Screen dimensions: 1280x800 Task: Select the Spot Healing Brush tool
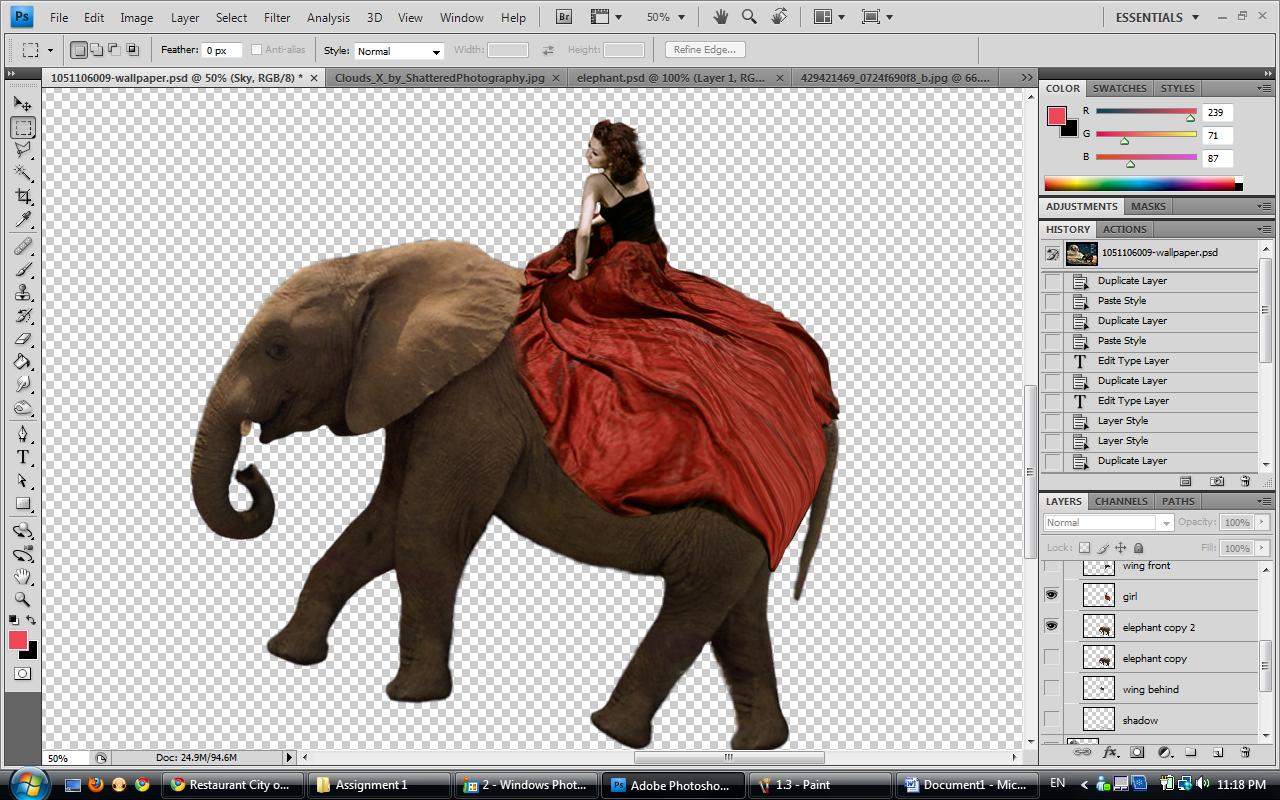point(23,247)
